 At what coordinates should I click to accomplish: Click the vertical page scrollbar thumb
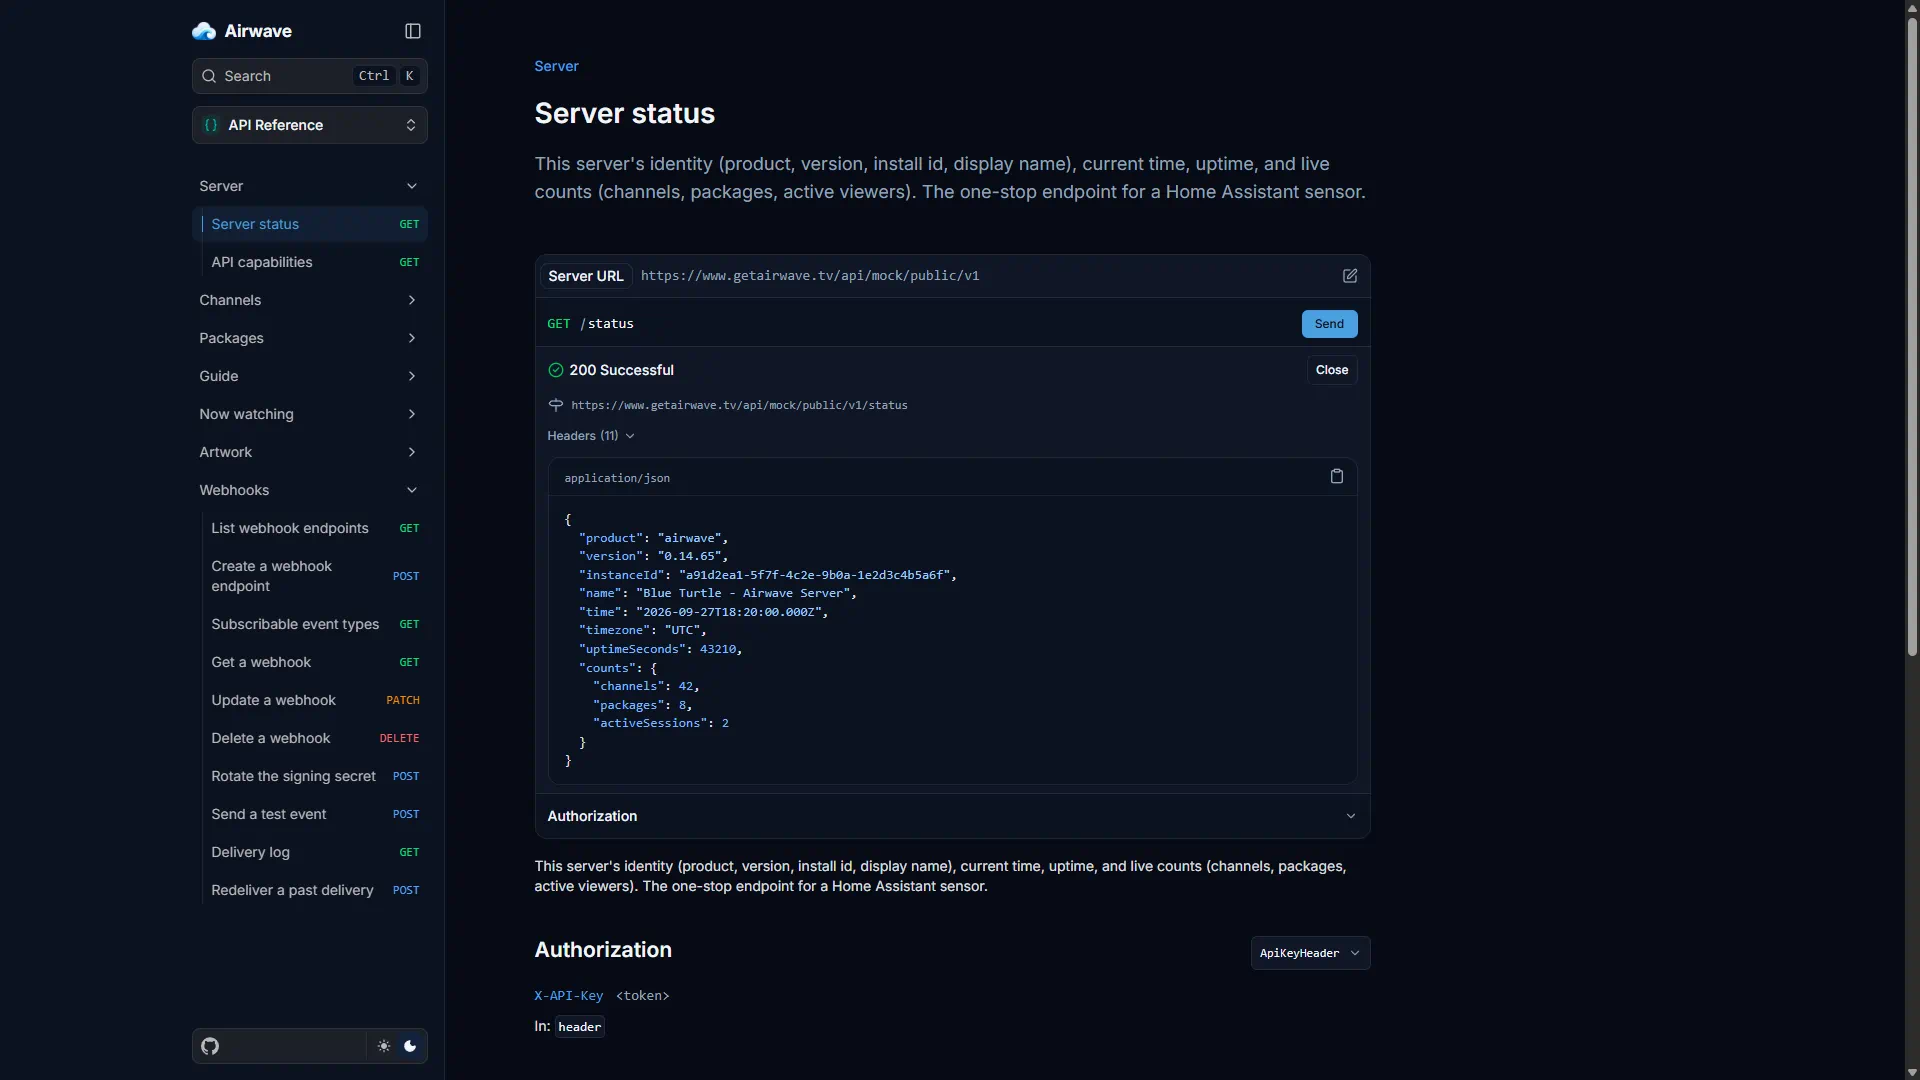pos(1912,336)
